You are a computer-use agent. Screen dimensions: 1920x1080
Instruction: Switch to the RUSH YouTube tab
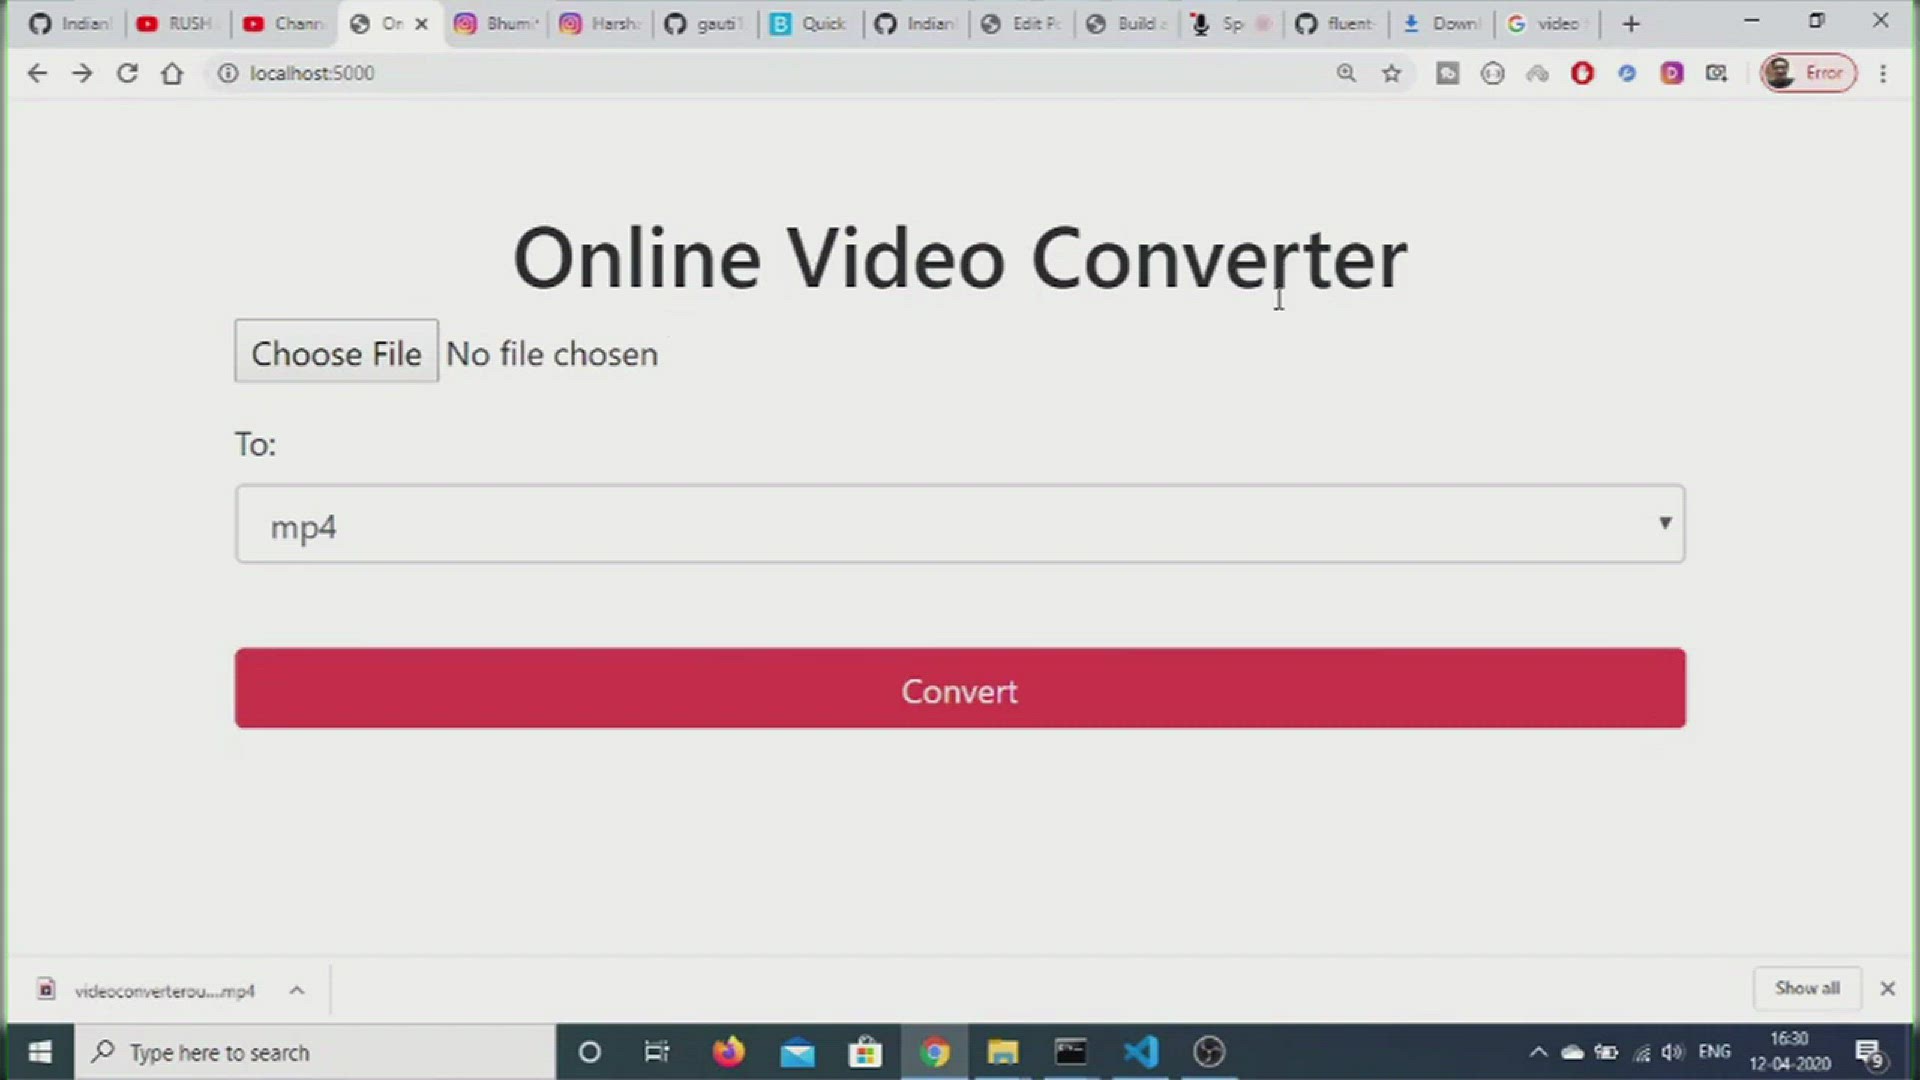pos(177,23)
